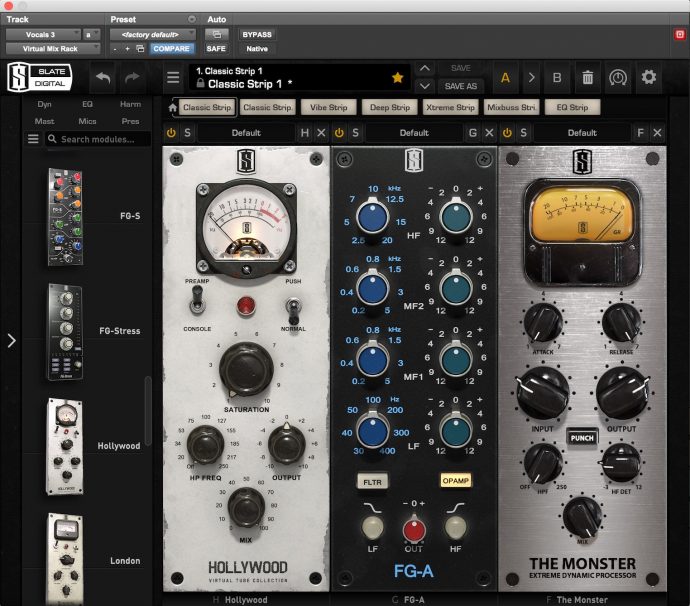The width and height of the screenshot is (690, 606).
Task: Open Hollywood module Default preset dropdown
Action: click(x=246, y=132)
